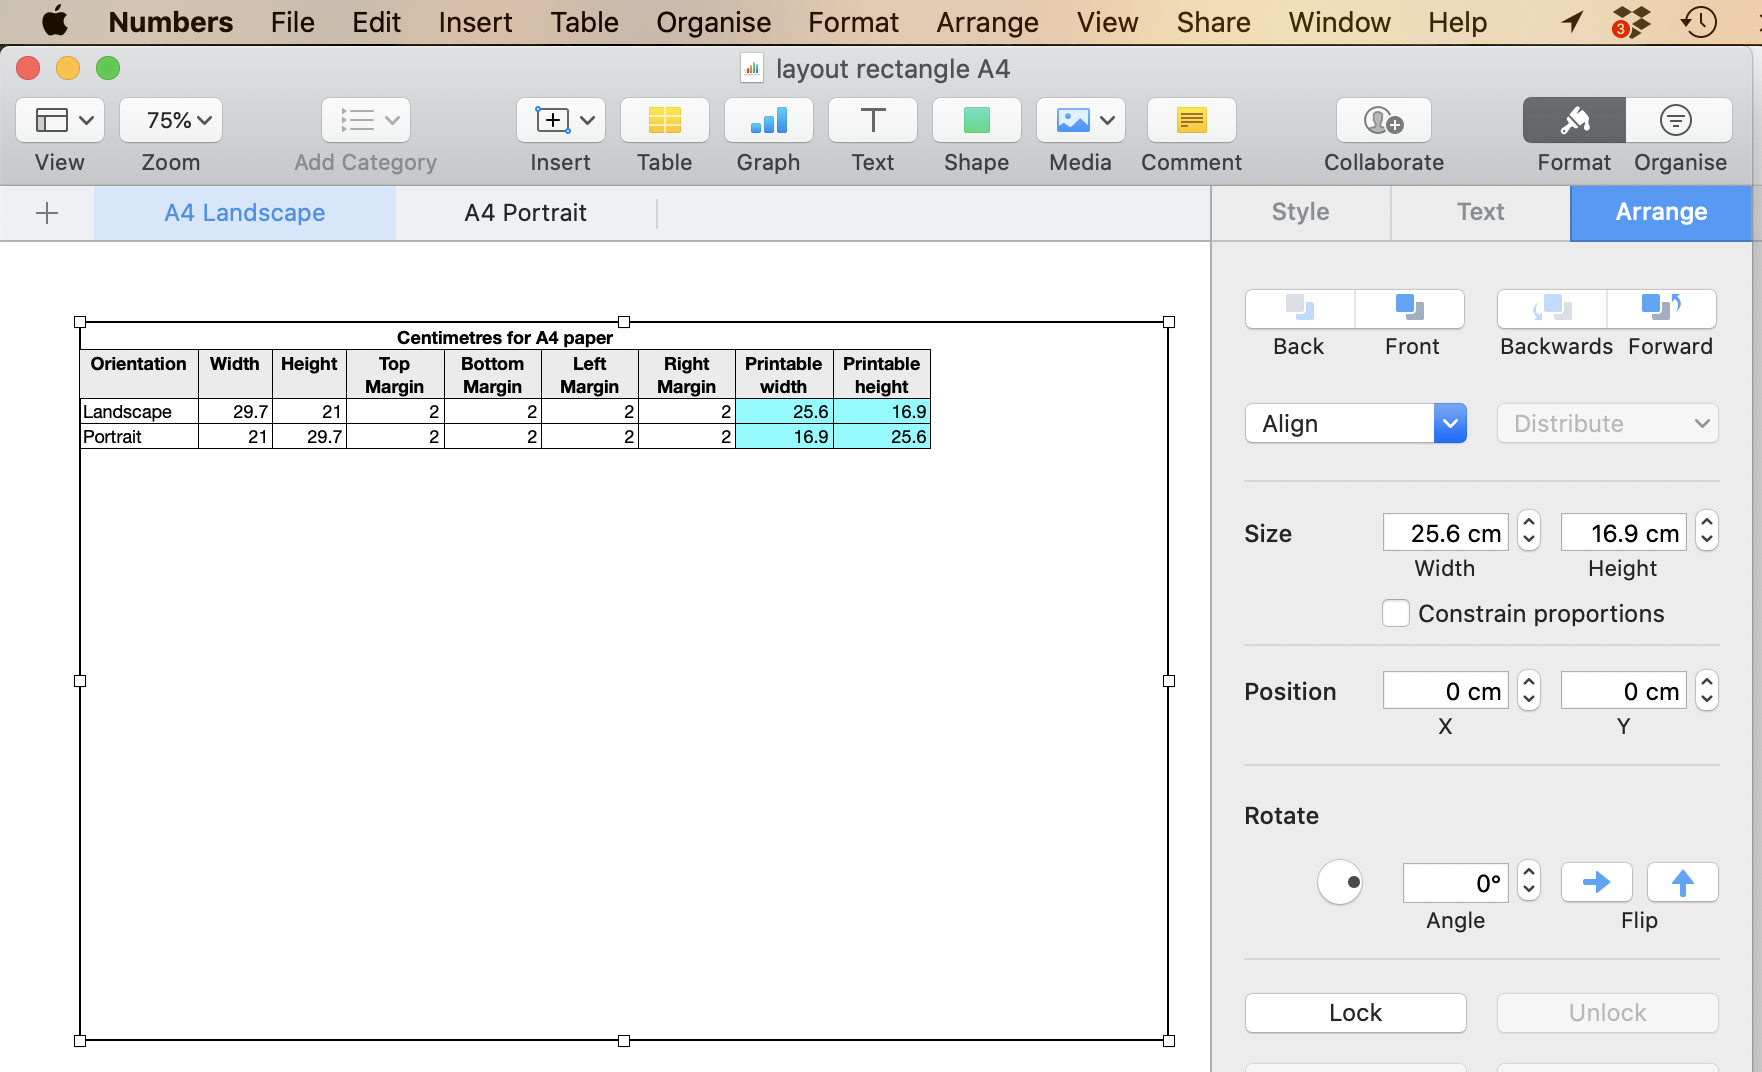The height and width of the screenshot is (1072, 1762).
Task: Select the A4 Landscape sheet tab
Action: coord(245,213)
